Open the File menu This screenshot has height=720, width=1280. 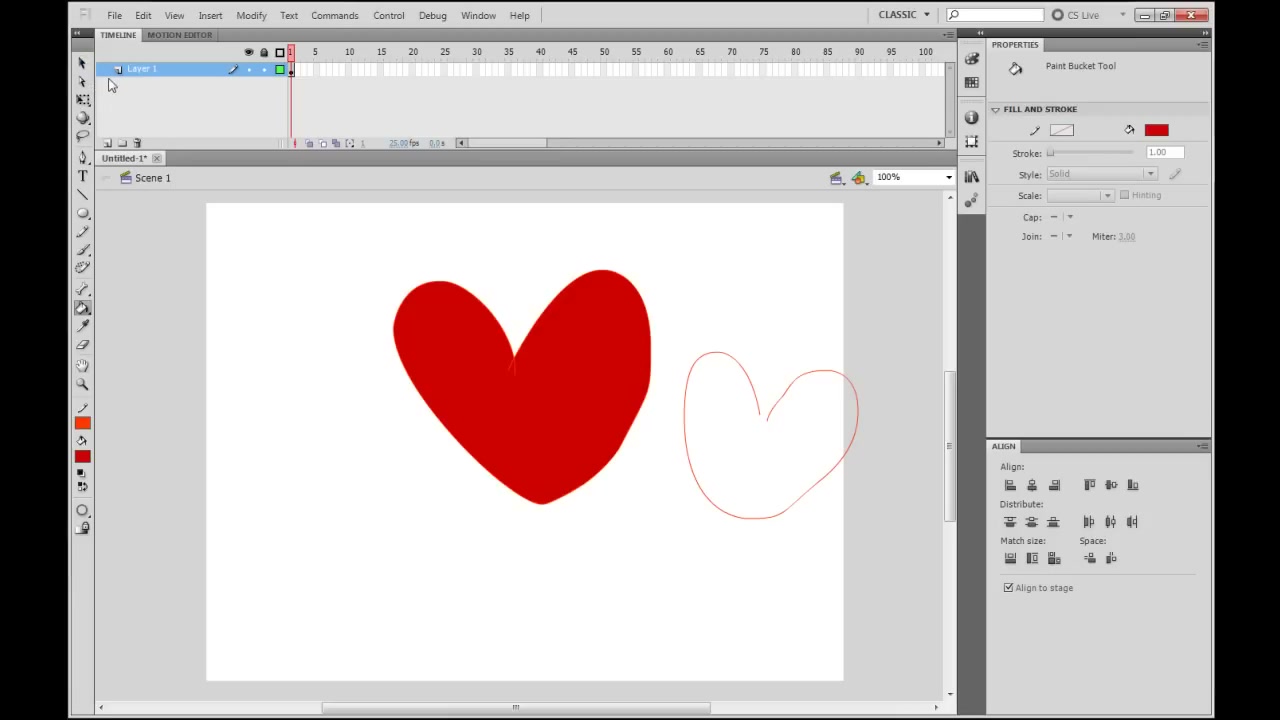pyautogui.click(x=115, y=15)
